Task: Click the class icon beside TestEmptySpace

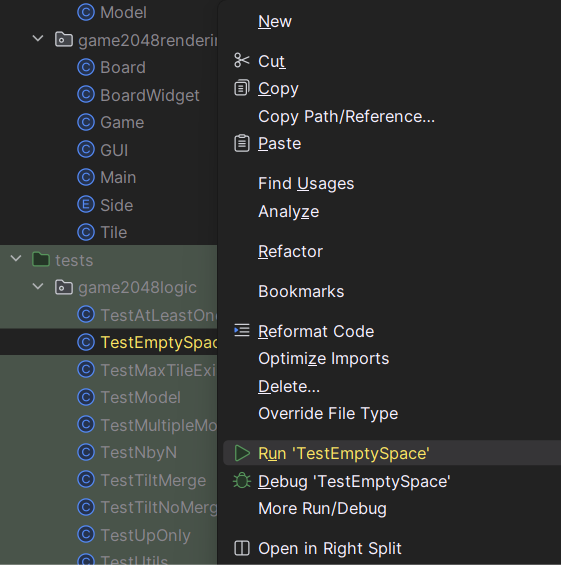Action: [86, 342]
